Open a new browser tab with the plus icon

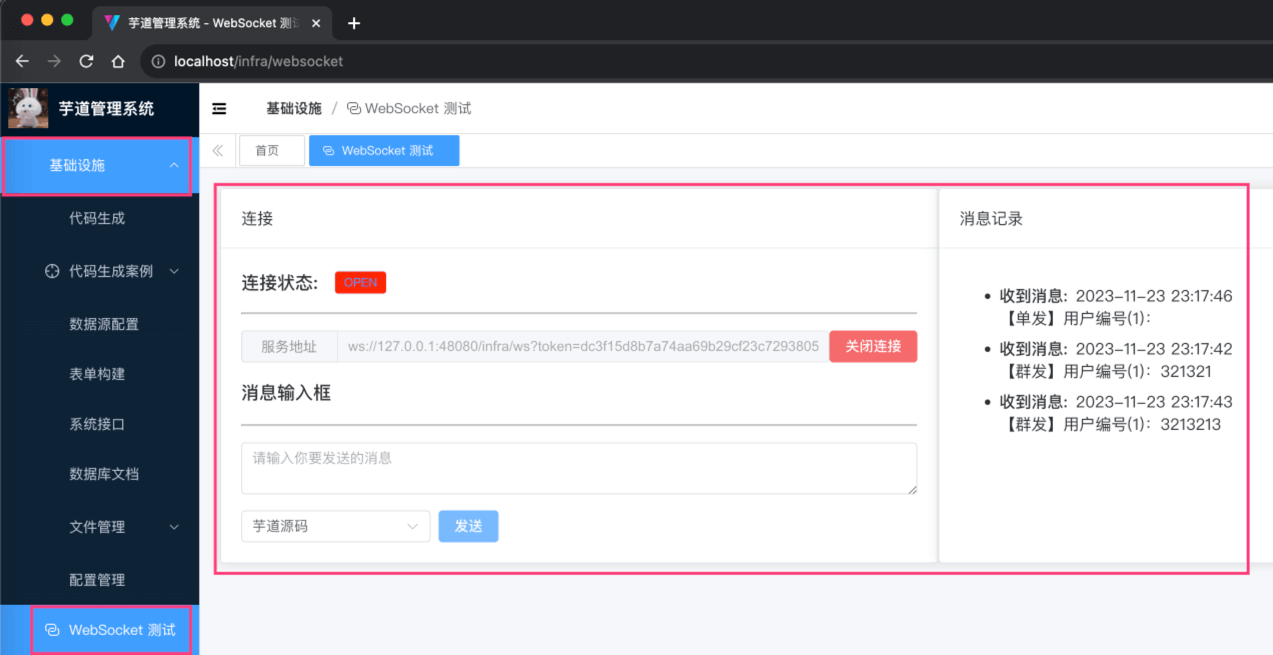coord(353,22)
